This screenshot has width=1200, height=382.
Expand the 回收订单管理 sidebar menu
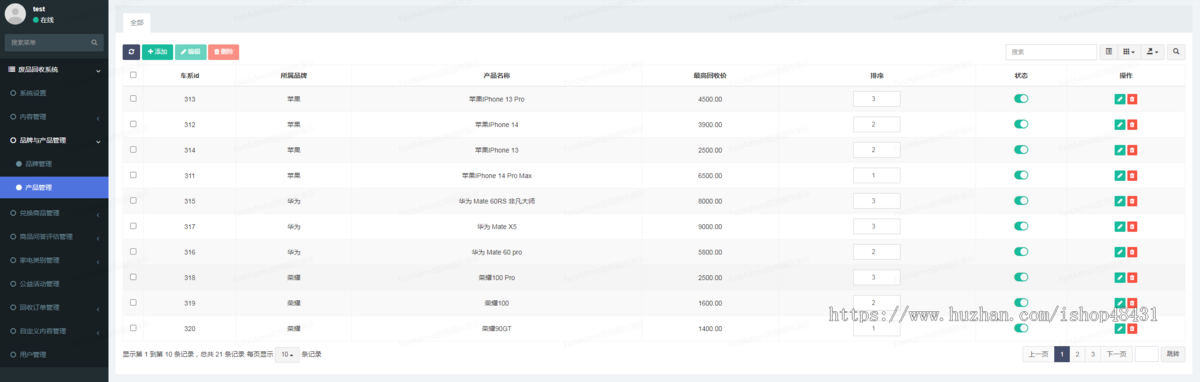(54, 307)
